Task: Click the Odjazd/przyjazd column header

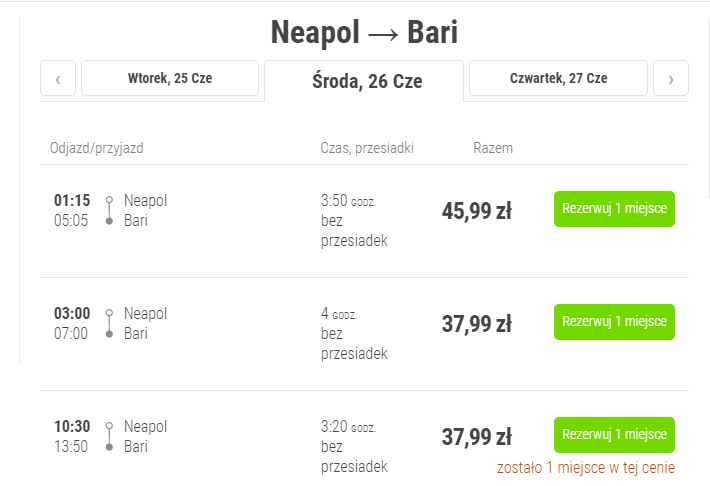Action: (x=97, y=148)
